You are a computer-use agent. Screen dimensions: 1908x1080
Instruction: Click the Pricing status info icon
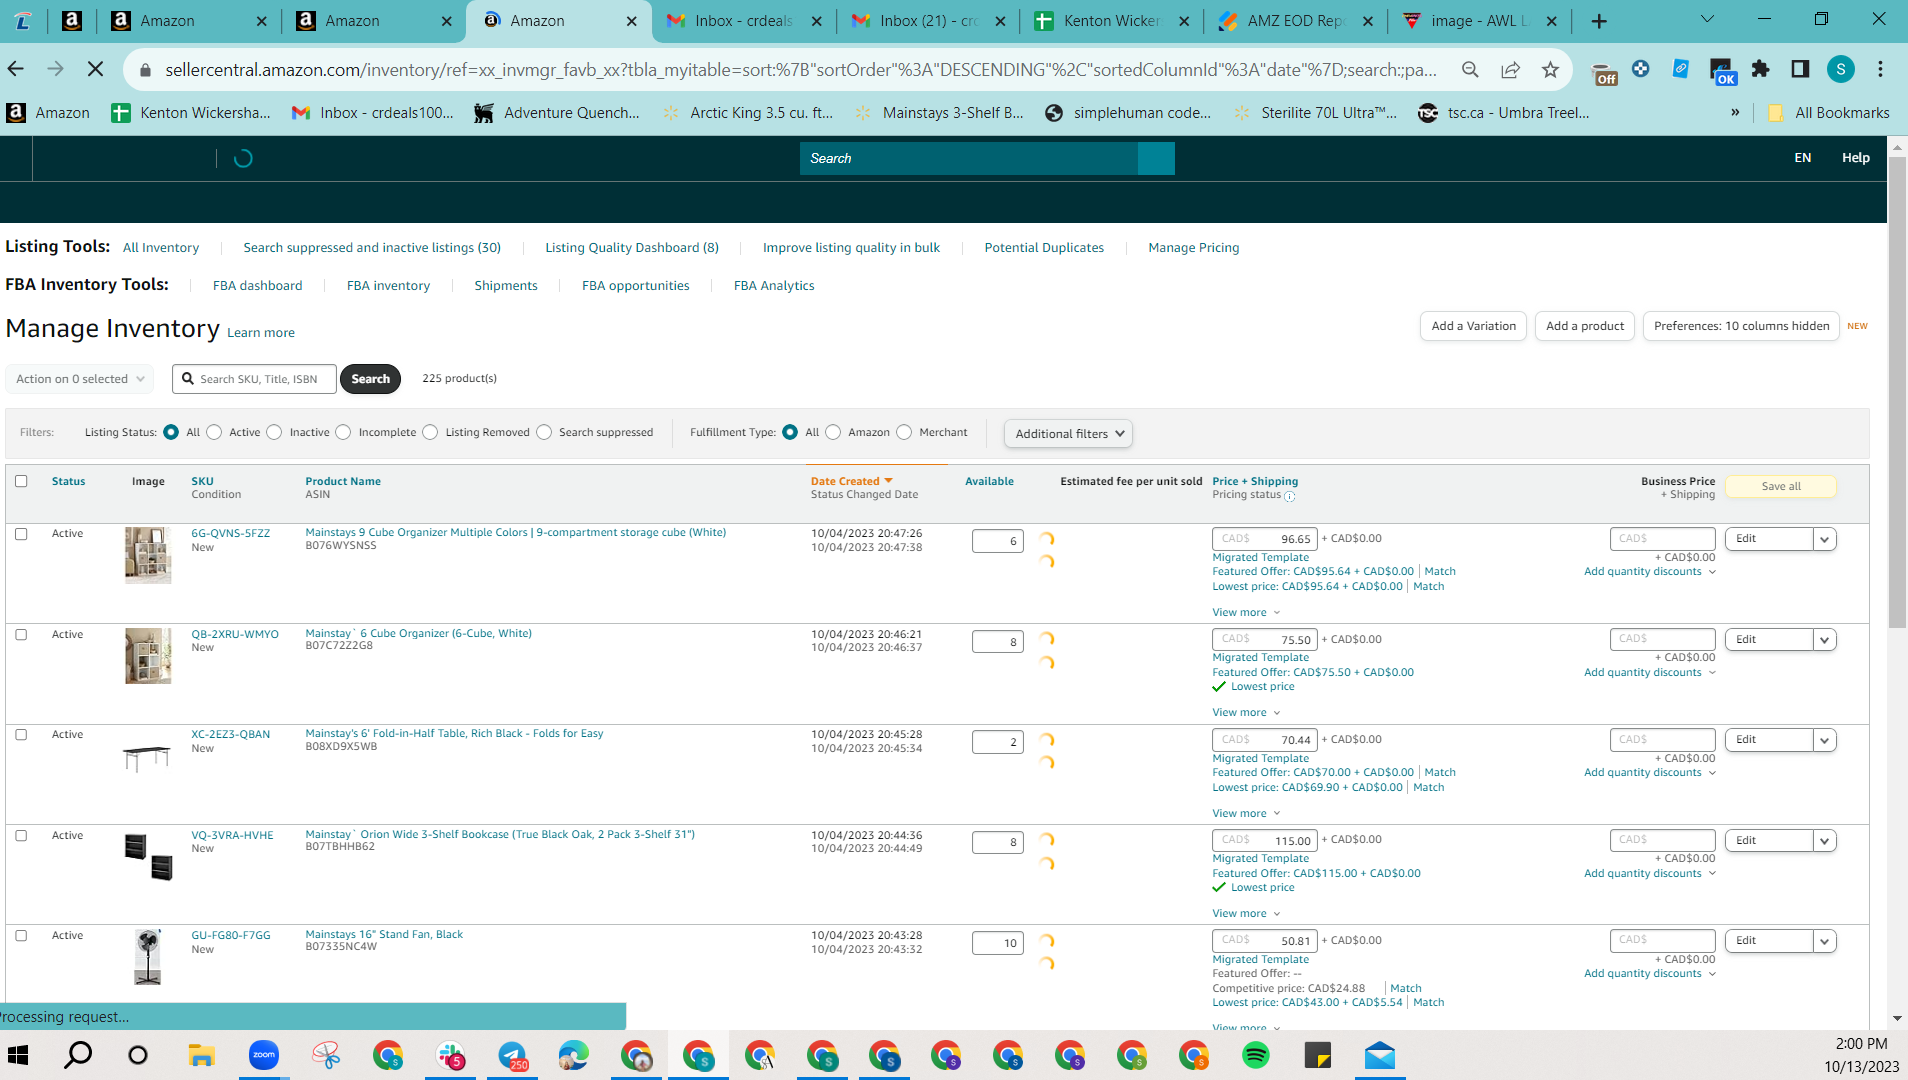1290,496
